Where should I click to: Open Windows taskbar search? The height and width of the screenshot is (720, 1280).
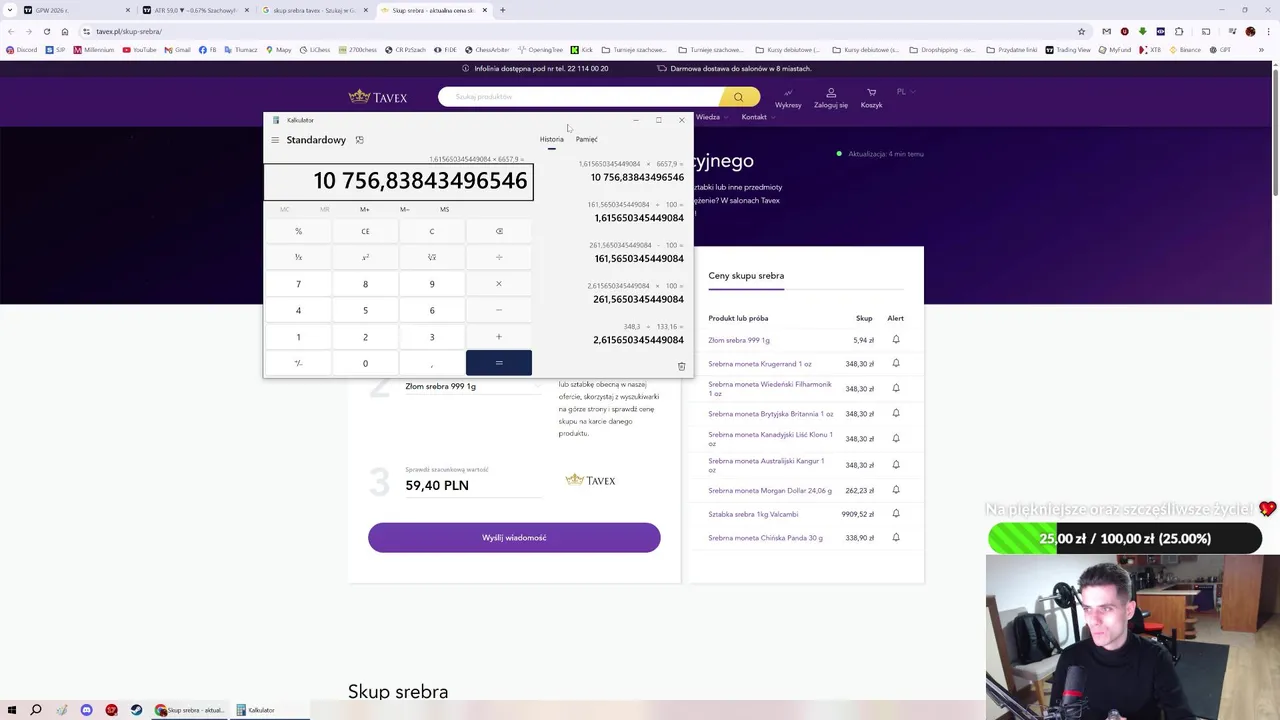(36, 710)
